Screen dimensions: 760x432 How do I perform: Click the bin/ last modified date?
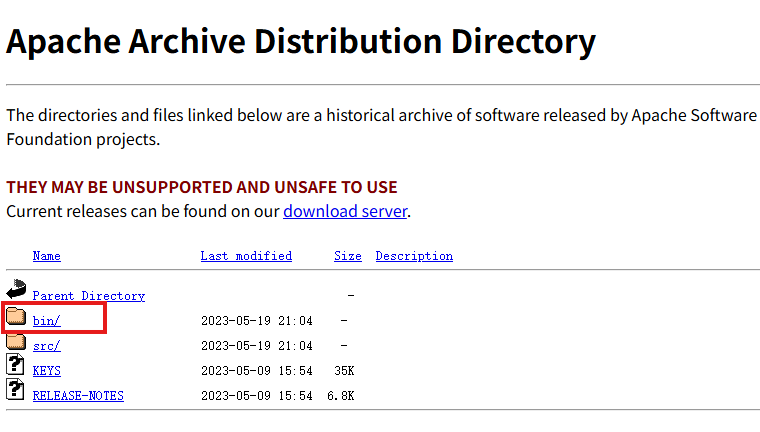[x=257, y=321]
